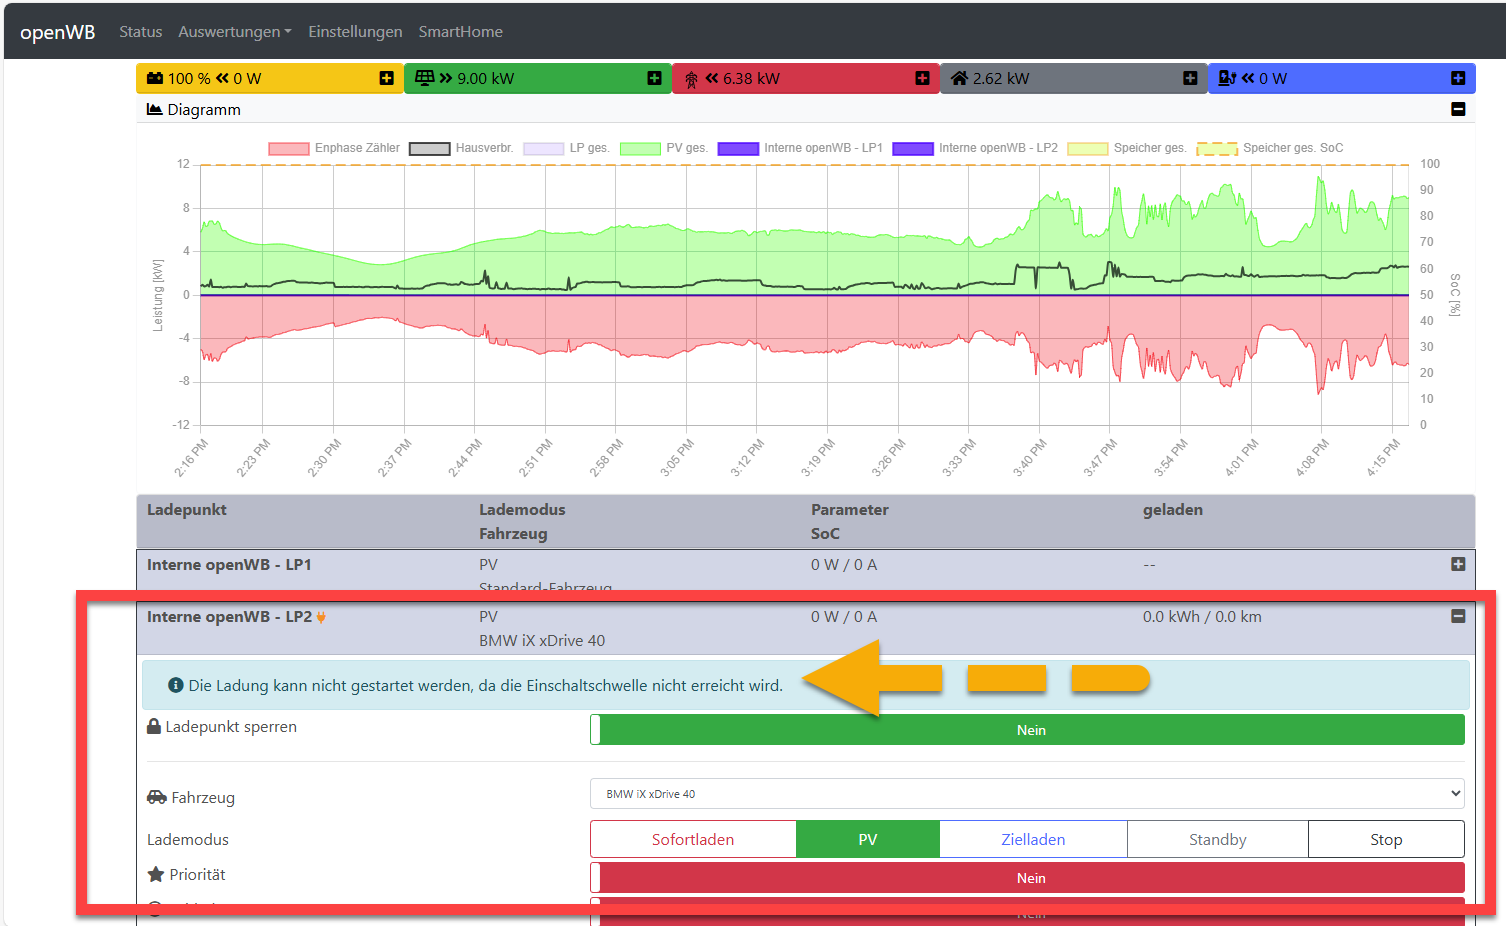Open the Auswertungen dropdown menu
The height and width of the screenshot is (926, 1506).
pyautogui.click(x=235, y=32)
